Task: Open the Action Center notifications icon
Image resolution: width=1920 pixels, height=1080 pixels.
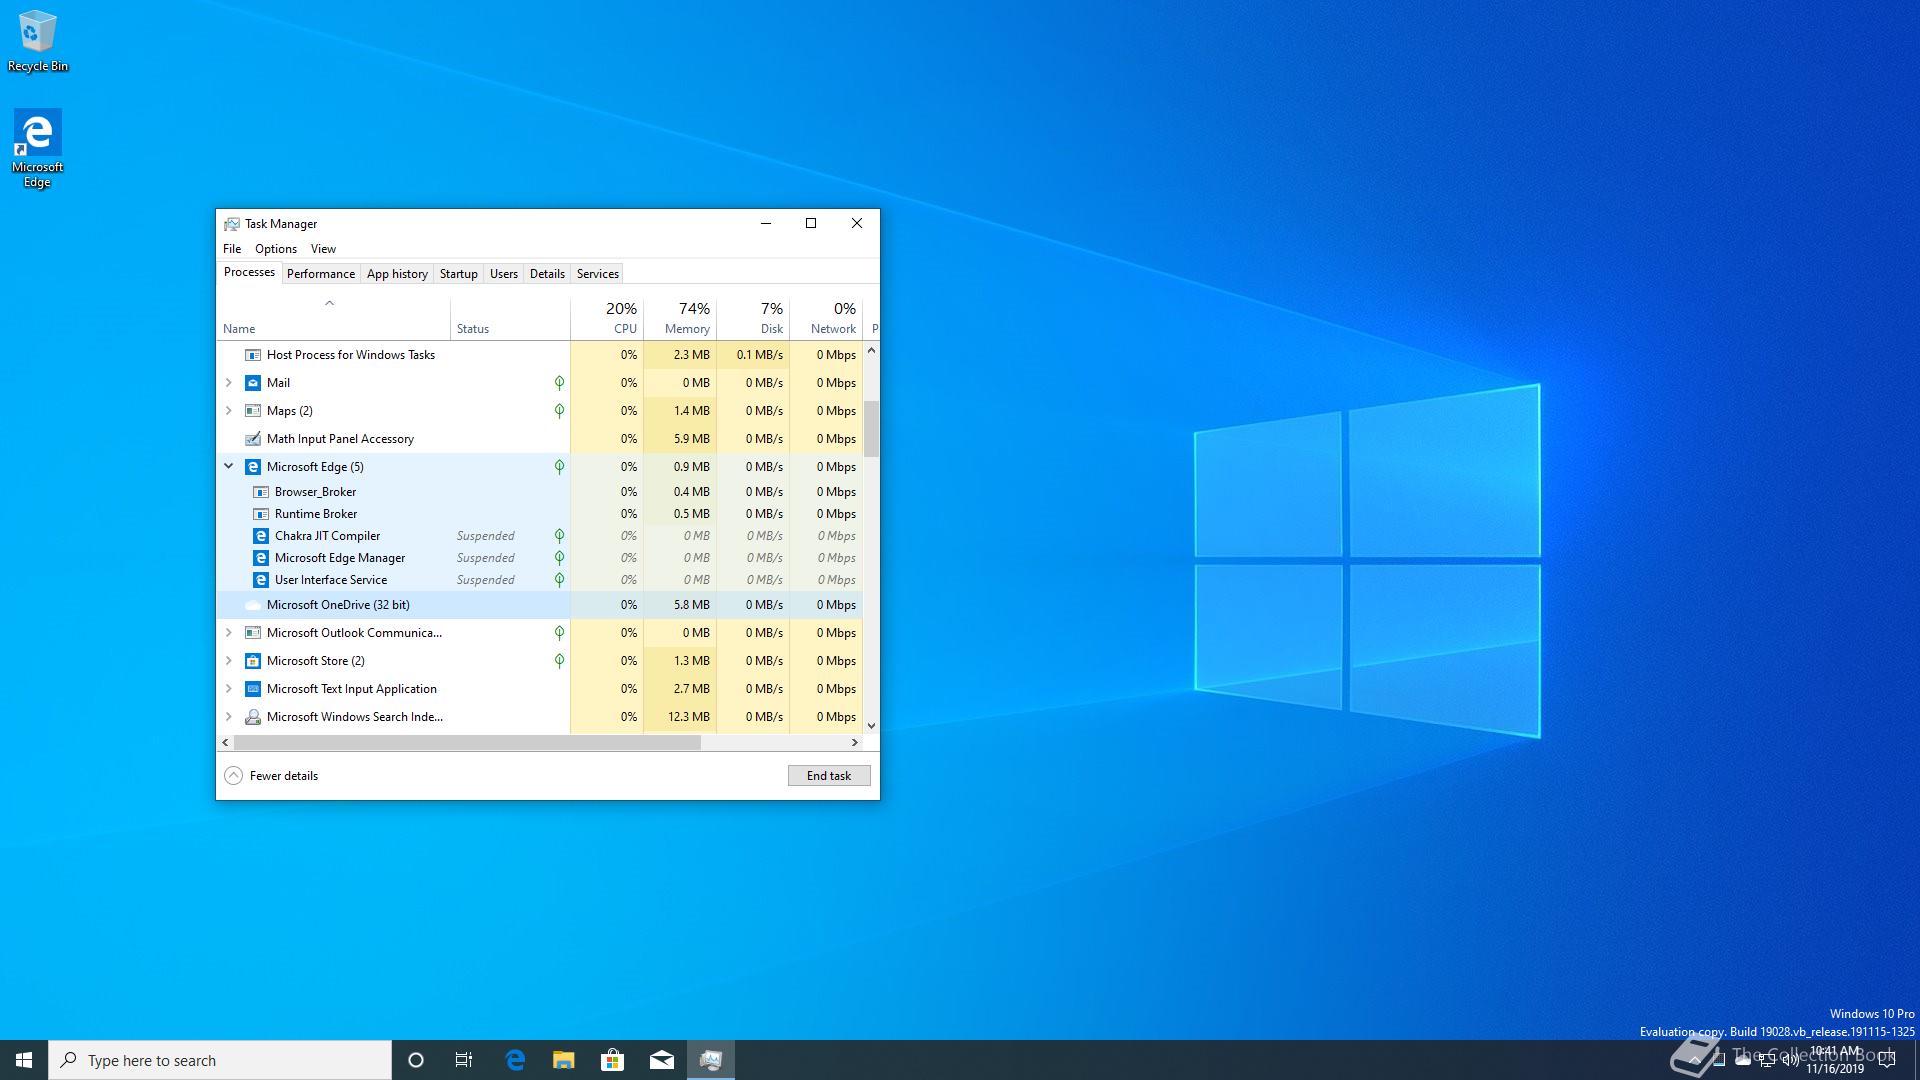Action: [x=1887, y=1061]
